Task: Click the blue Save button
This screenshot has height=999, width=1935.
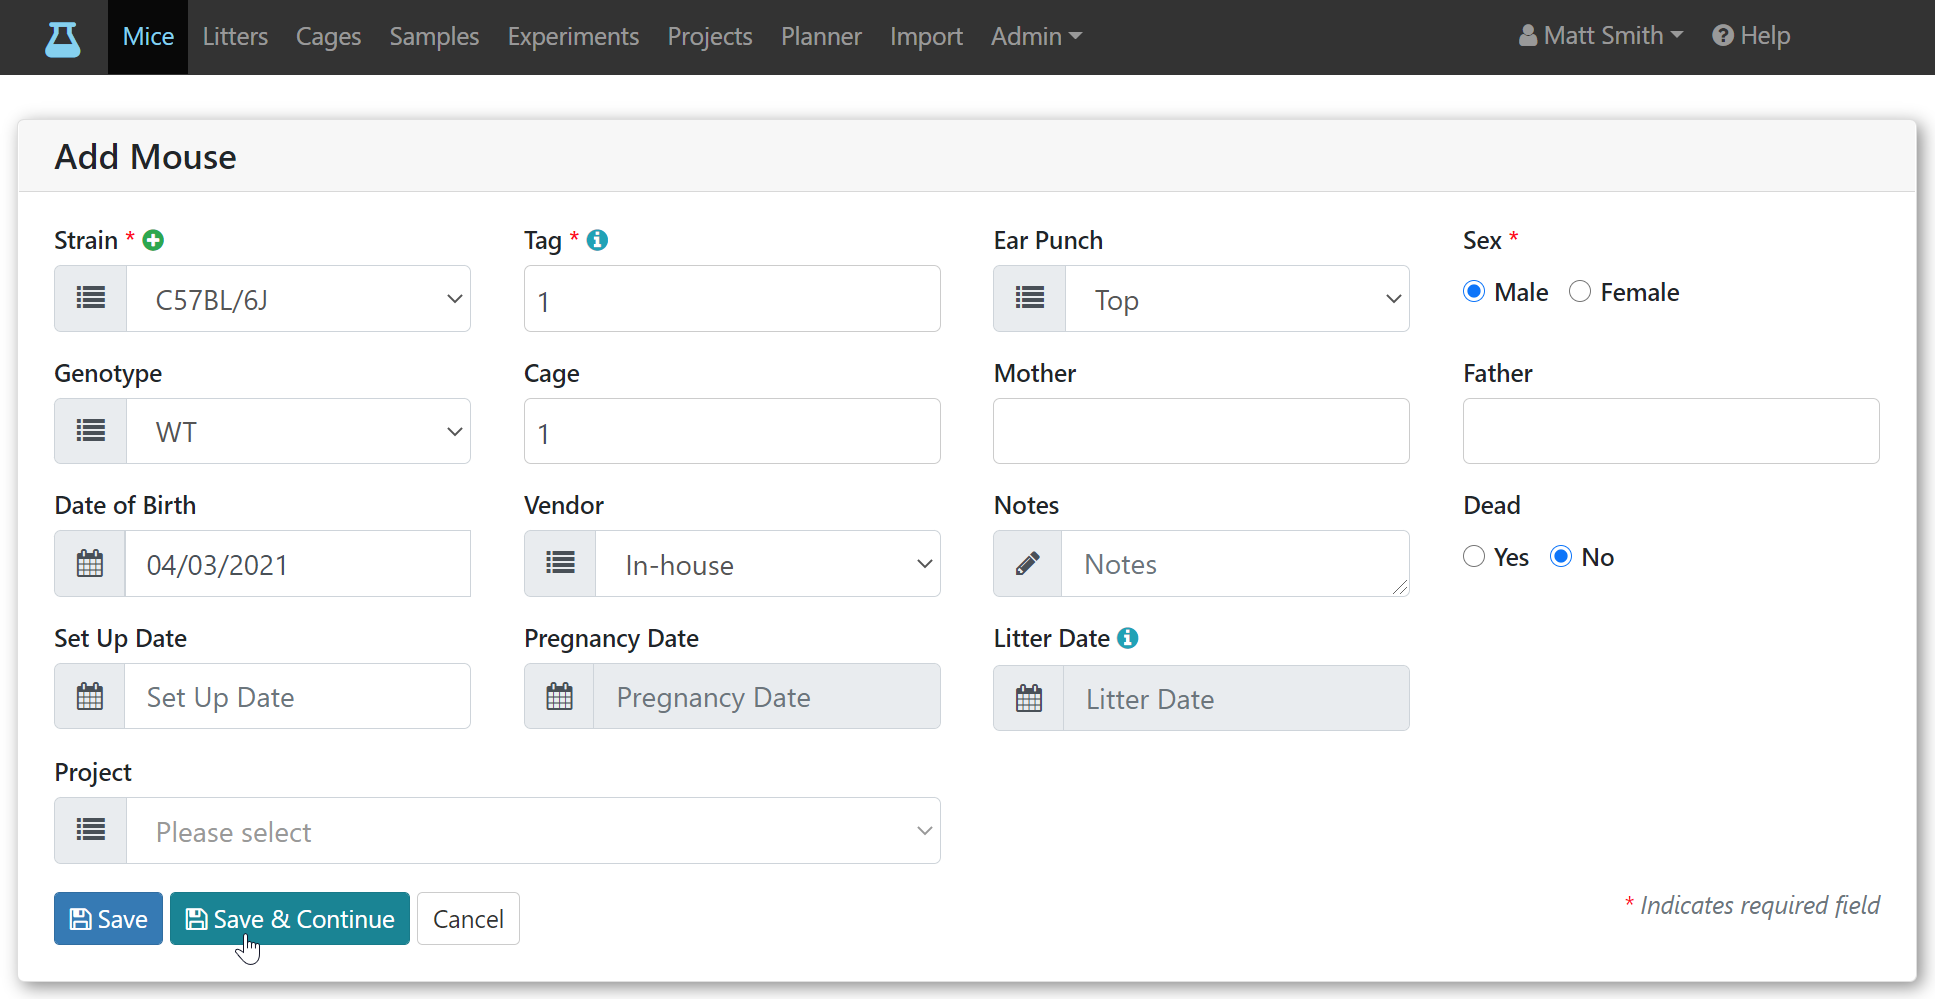Action: pyautogui.click(x=108, y=918)
